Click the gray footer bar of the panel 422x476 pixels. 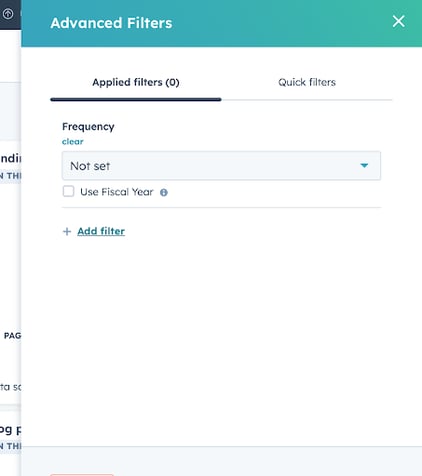222,461
